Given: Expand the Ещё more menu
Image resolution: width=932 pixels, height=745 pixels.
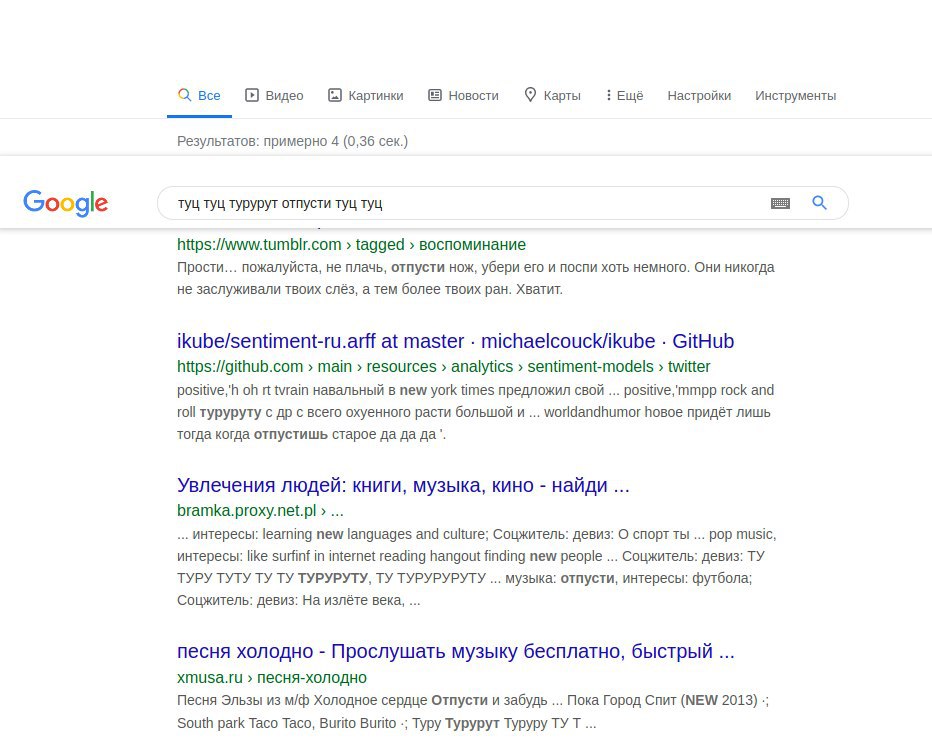Looking at the screenshot, I should pyautogui.click(x=624, y=96).
